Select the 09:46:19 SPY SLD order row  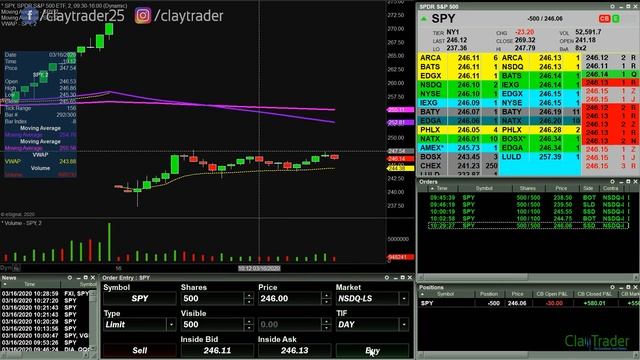(x=529, y=204)
